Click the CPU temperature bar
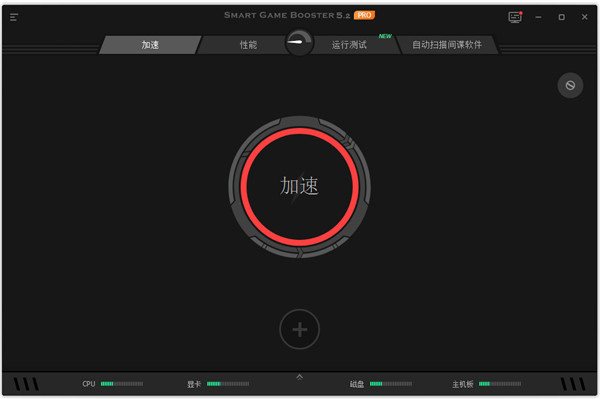This screenshot has height=399, width=600. click(x=122, y=384)
